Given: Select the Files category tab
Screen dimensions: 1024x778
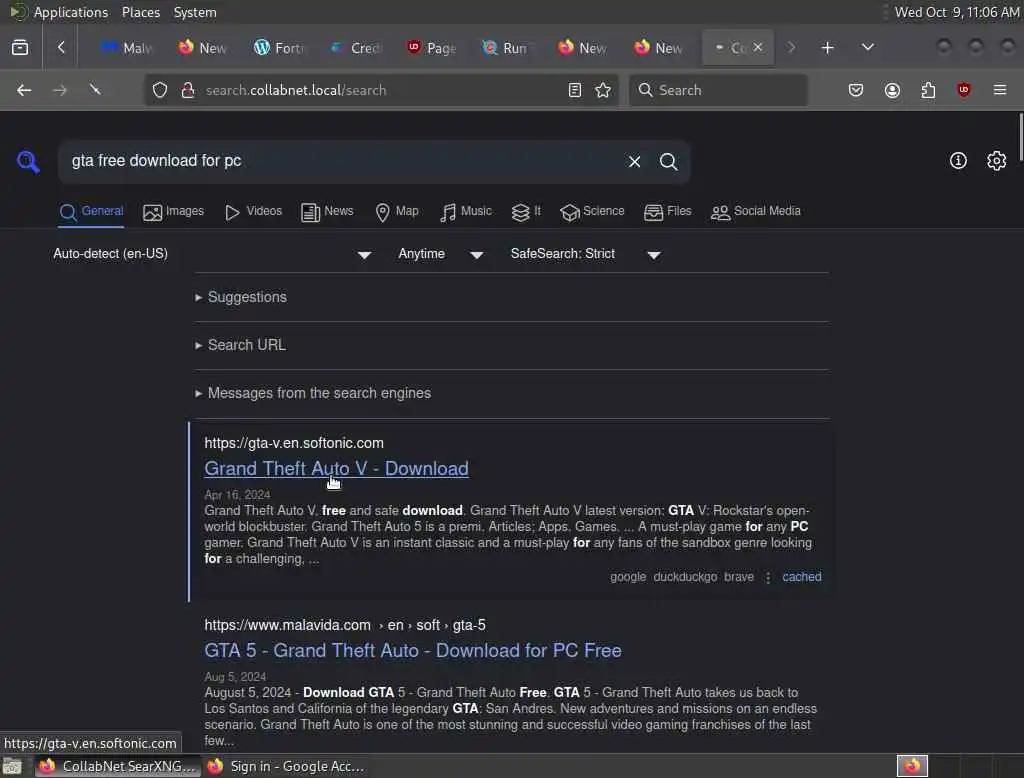Looking at the screenshot, I should click(667, 212).
